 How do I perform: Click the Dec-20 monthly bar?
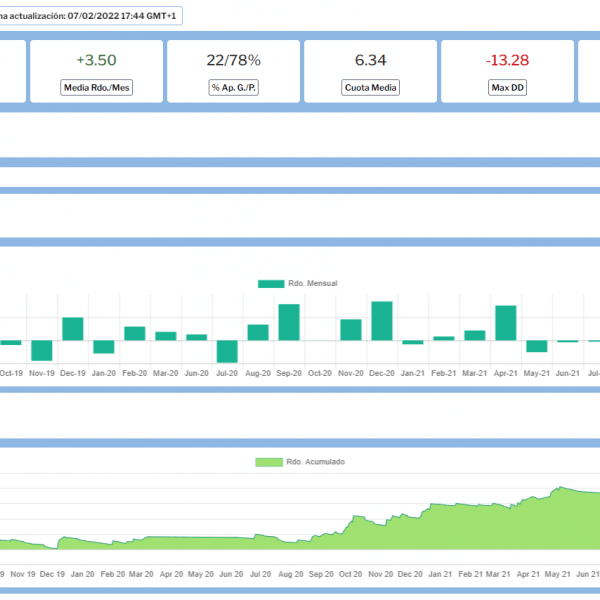382,321
